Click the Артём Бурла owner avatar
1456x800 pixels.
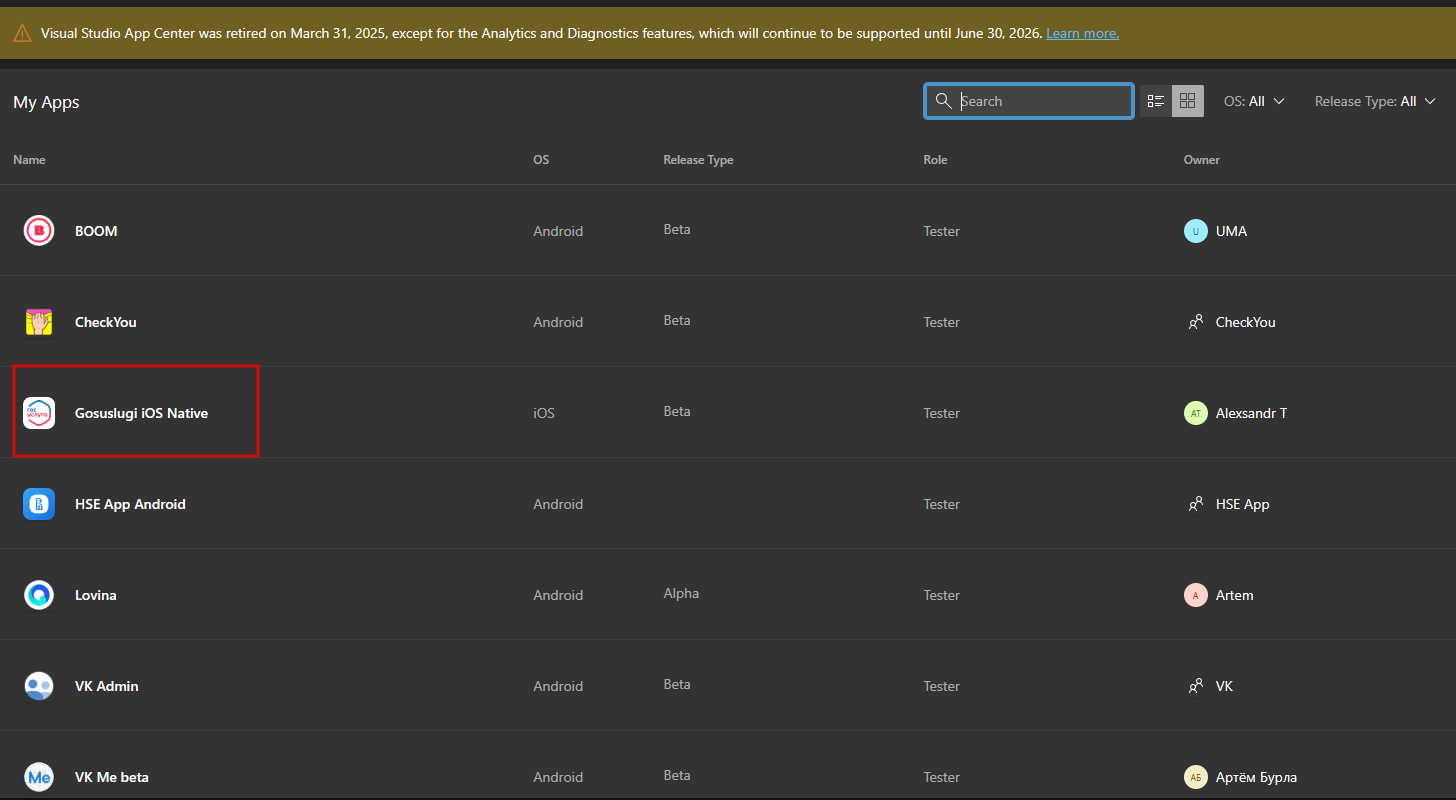[1195, 777]
